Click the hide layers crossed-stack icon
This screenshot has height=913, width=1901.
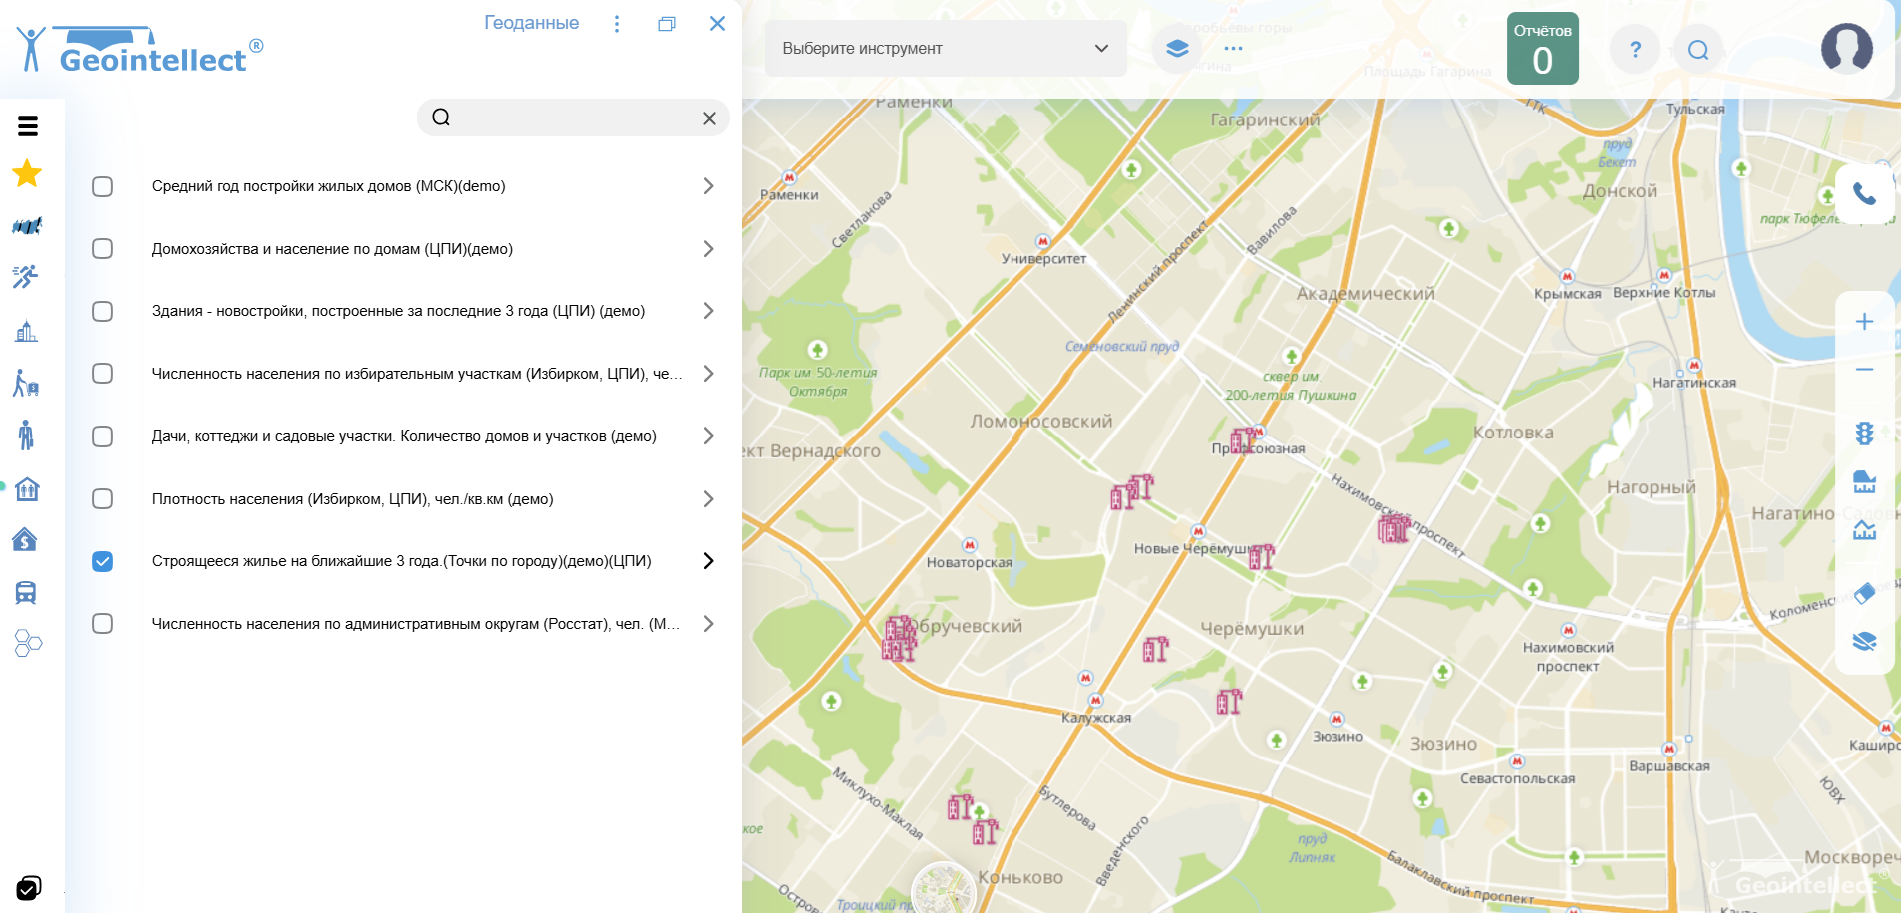tap(1864, 641)
